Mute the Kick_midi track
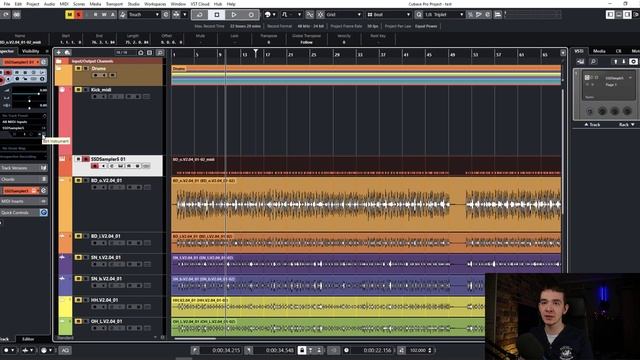 78,90
